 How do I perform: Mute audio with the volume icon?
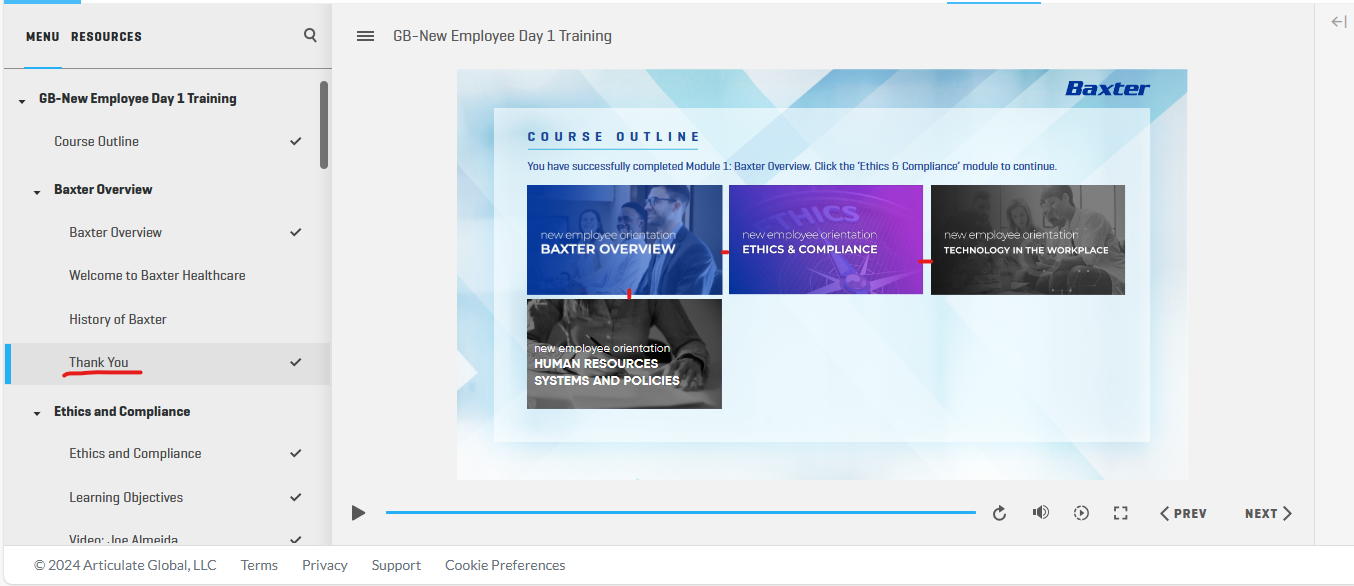point(1041,512)
